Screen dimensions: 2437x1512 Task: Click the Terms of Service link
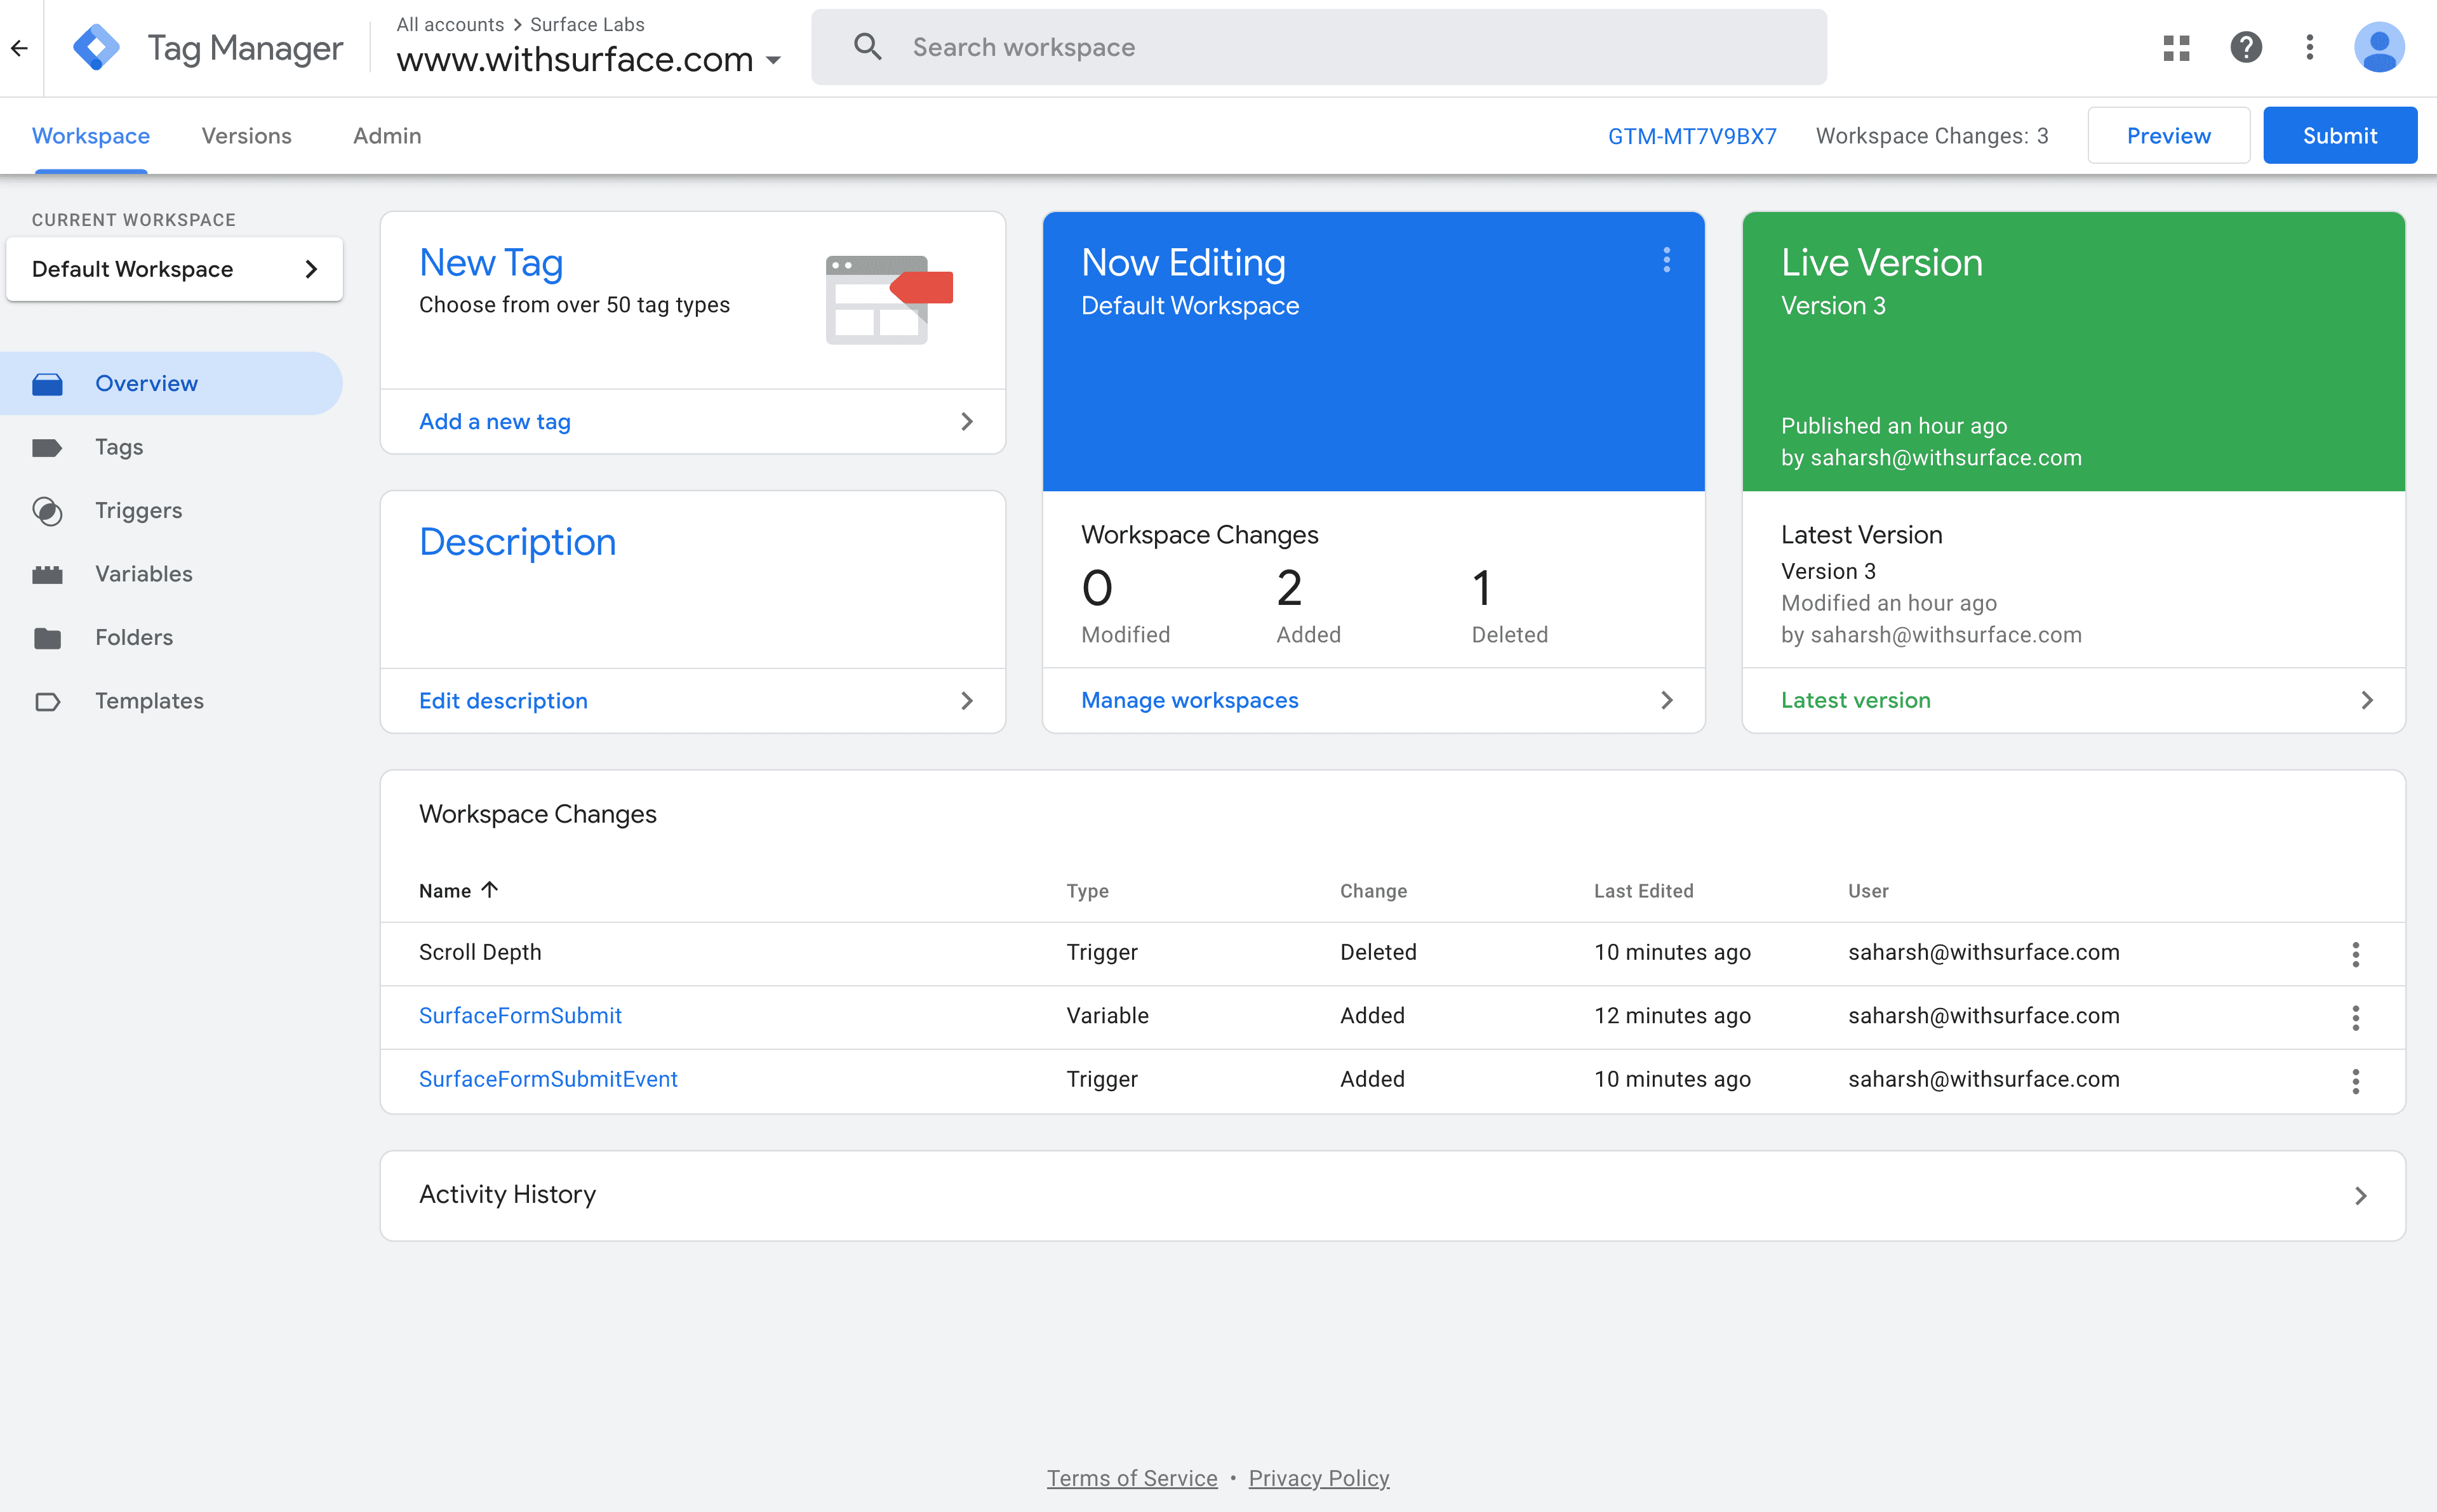[1132, 1478]
